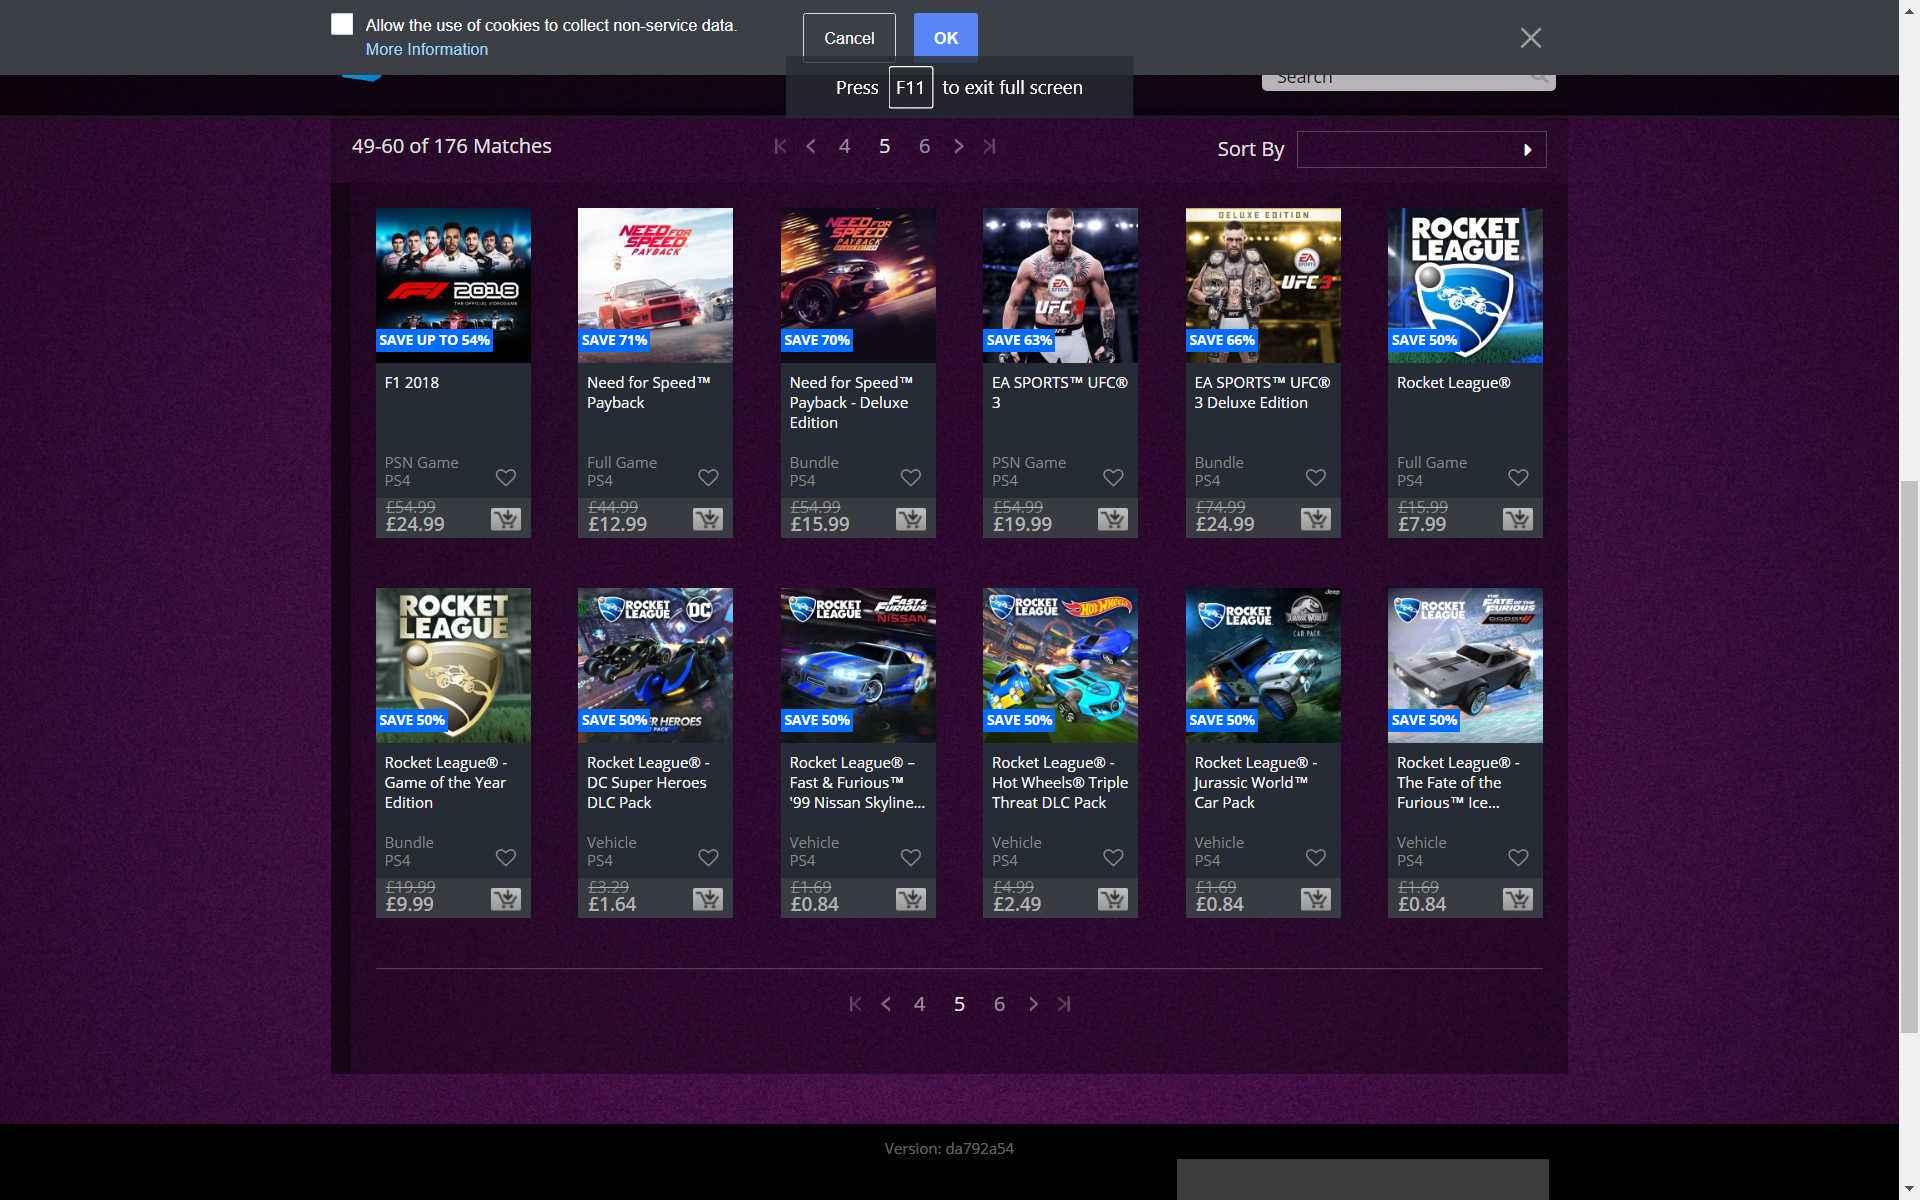Open Rocket League Jurassic World pack cover
The width and height of the screenshot is (1920, 1200).
pyautogui.click(x=1263, y=665)
